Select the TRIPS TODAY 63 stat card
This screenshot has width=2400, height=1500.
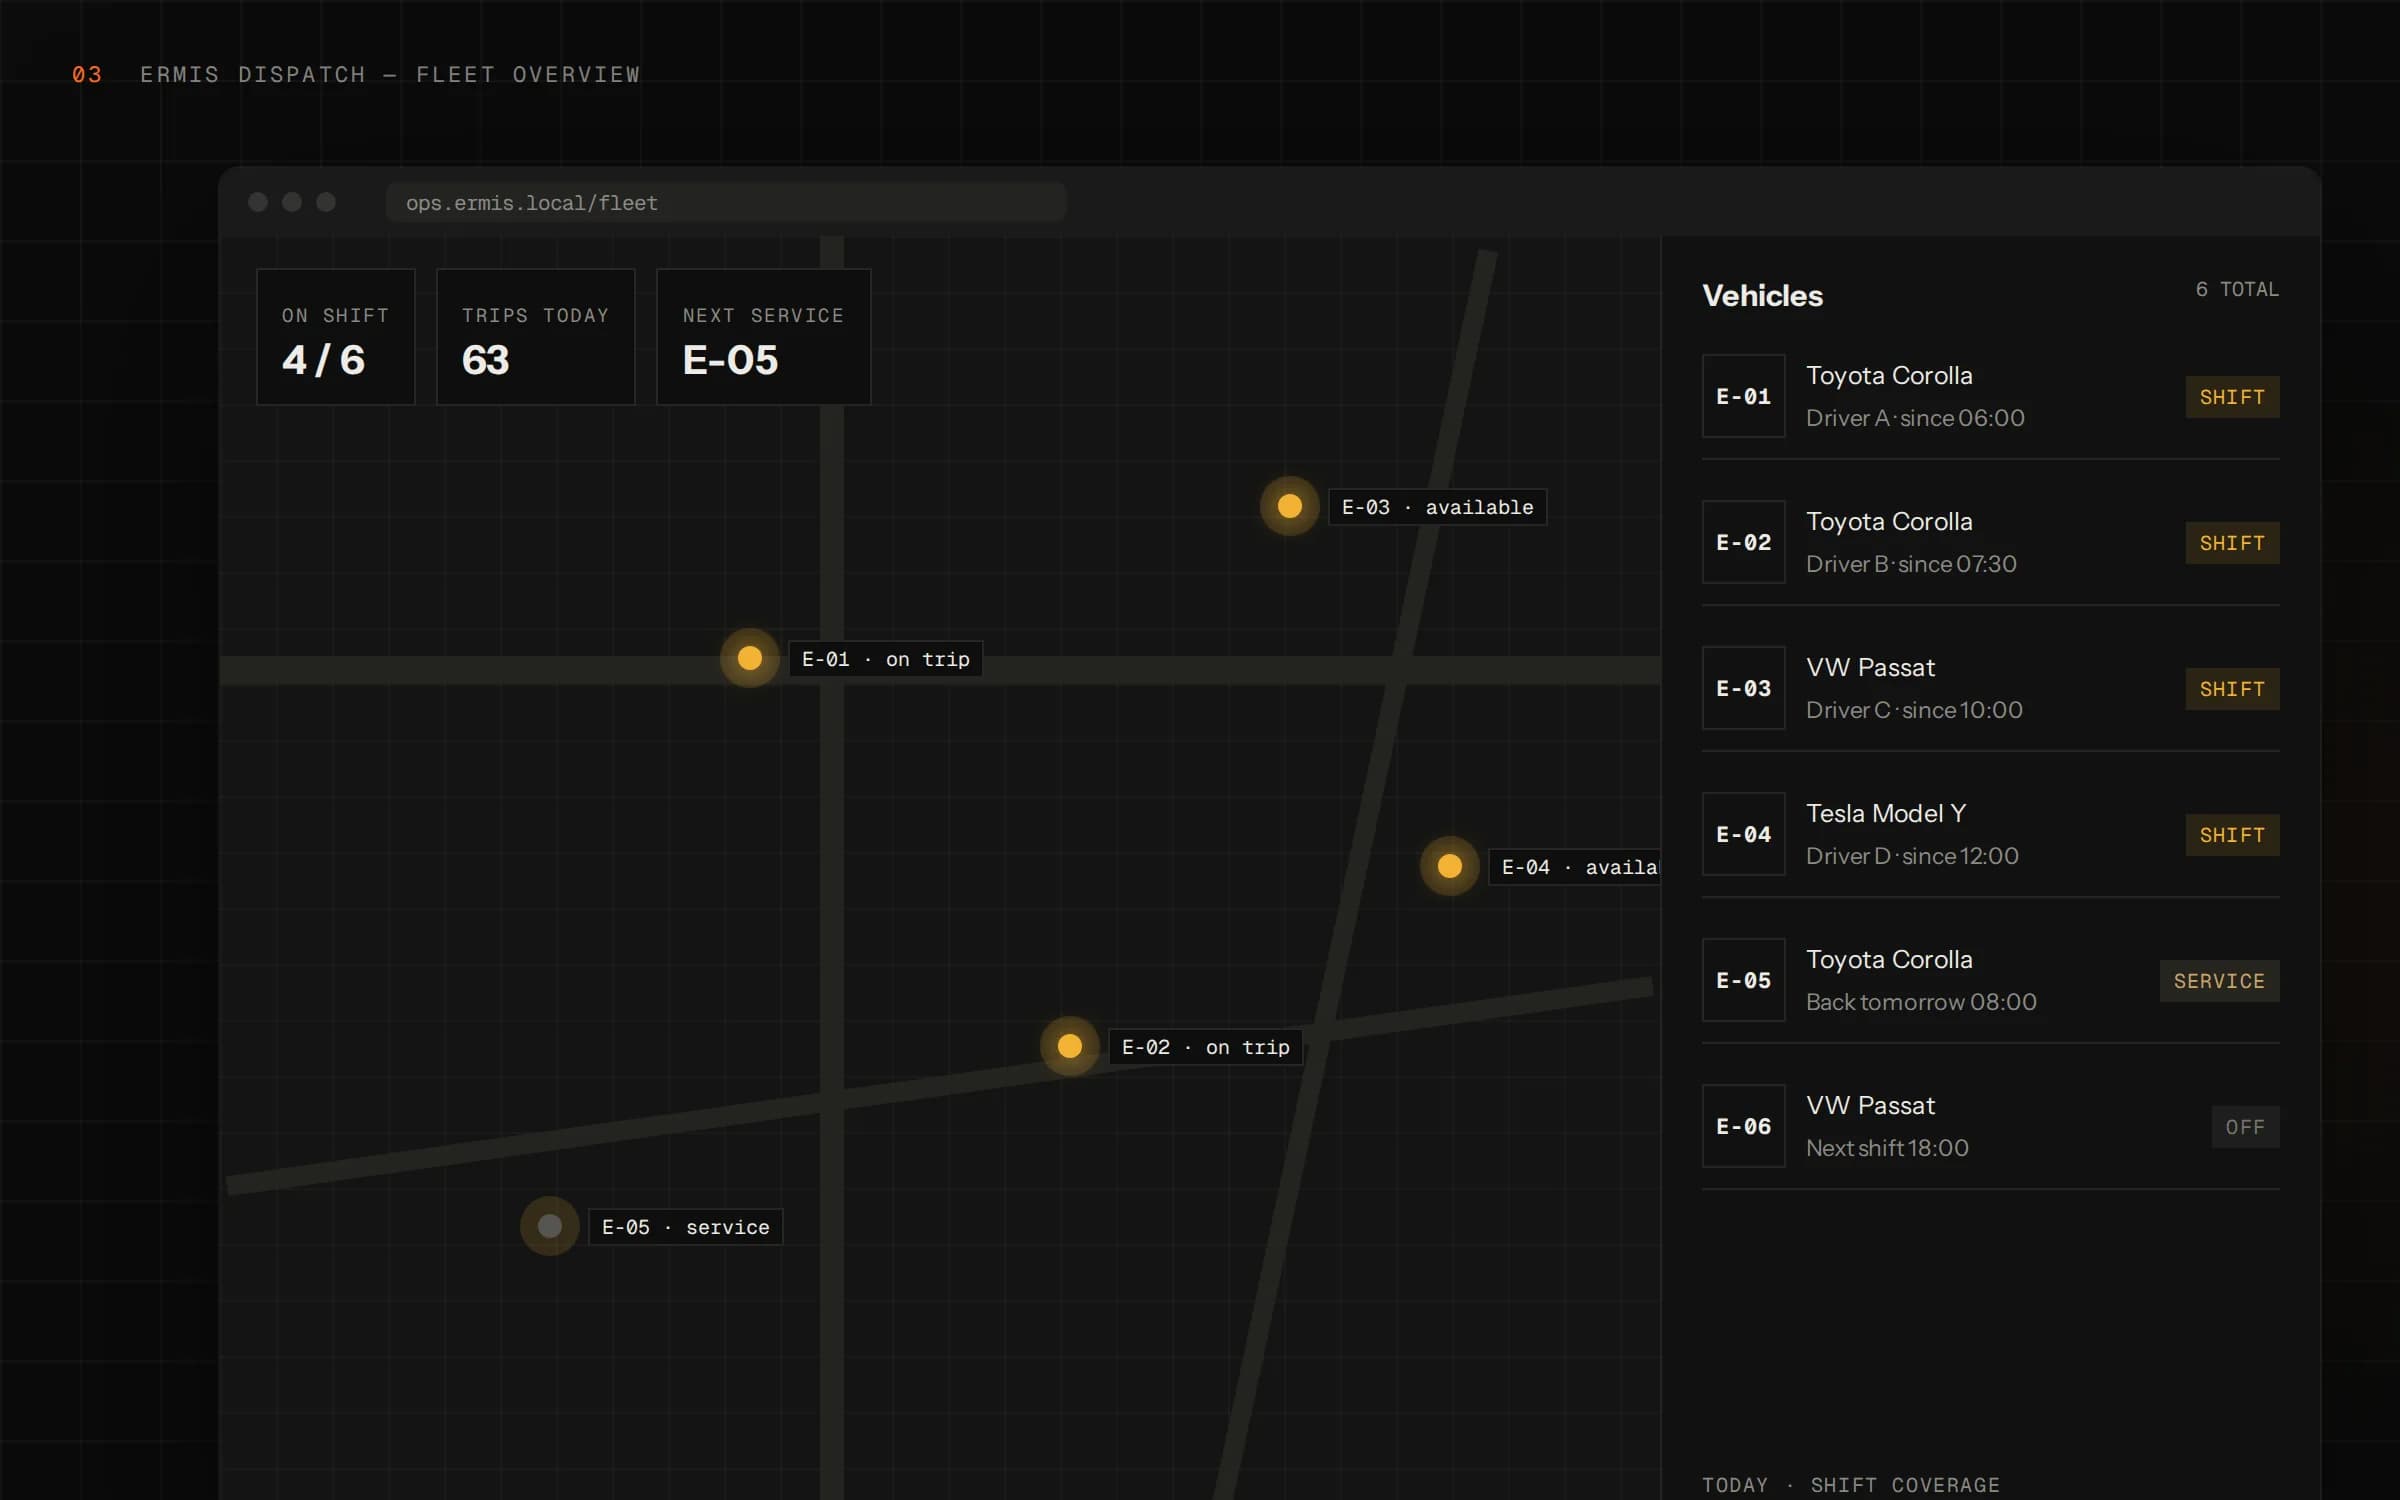[535, 337]
